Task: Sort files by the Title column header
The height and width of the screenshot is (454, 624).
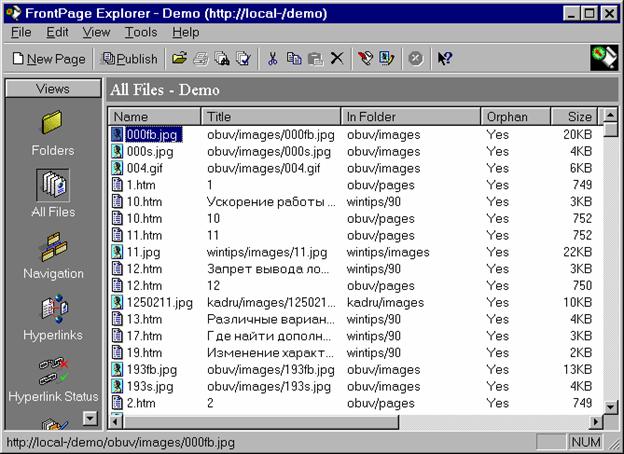Action: coord(270,116)
